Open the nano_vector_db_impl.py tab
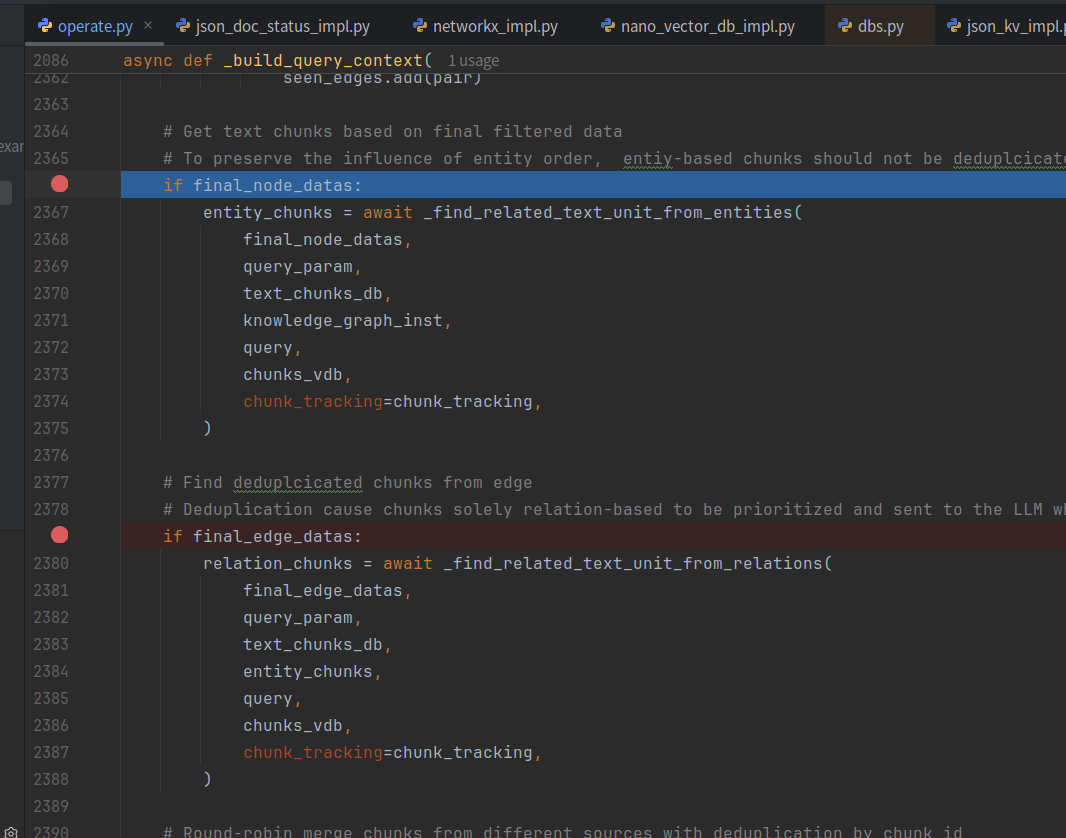 pyautogui.click(x=698, y=27)
